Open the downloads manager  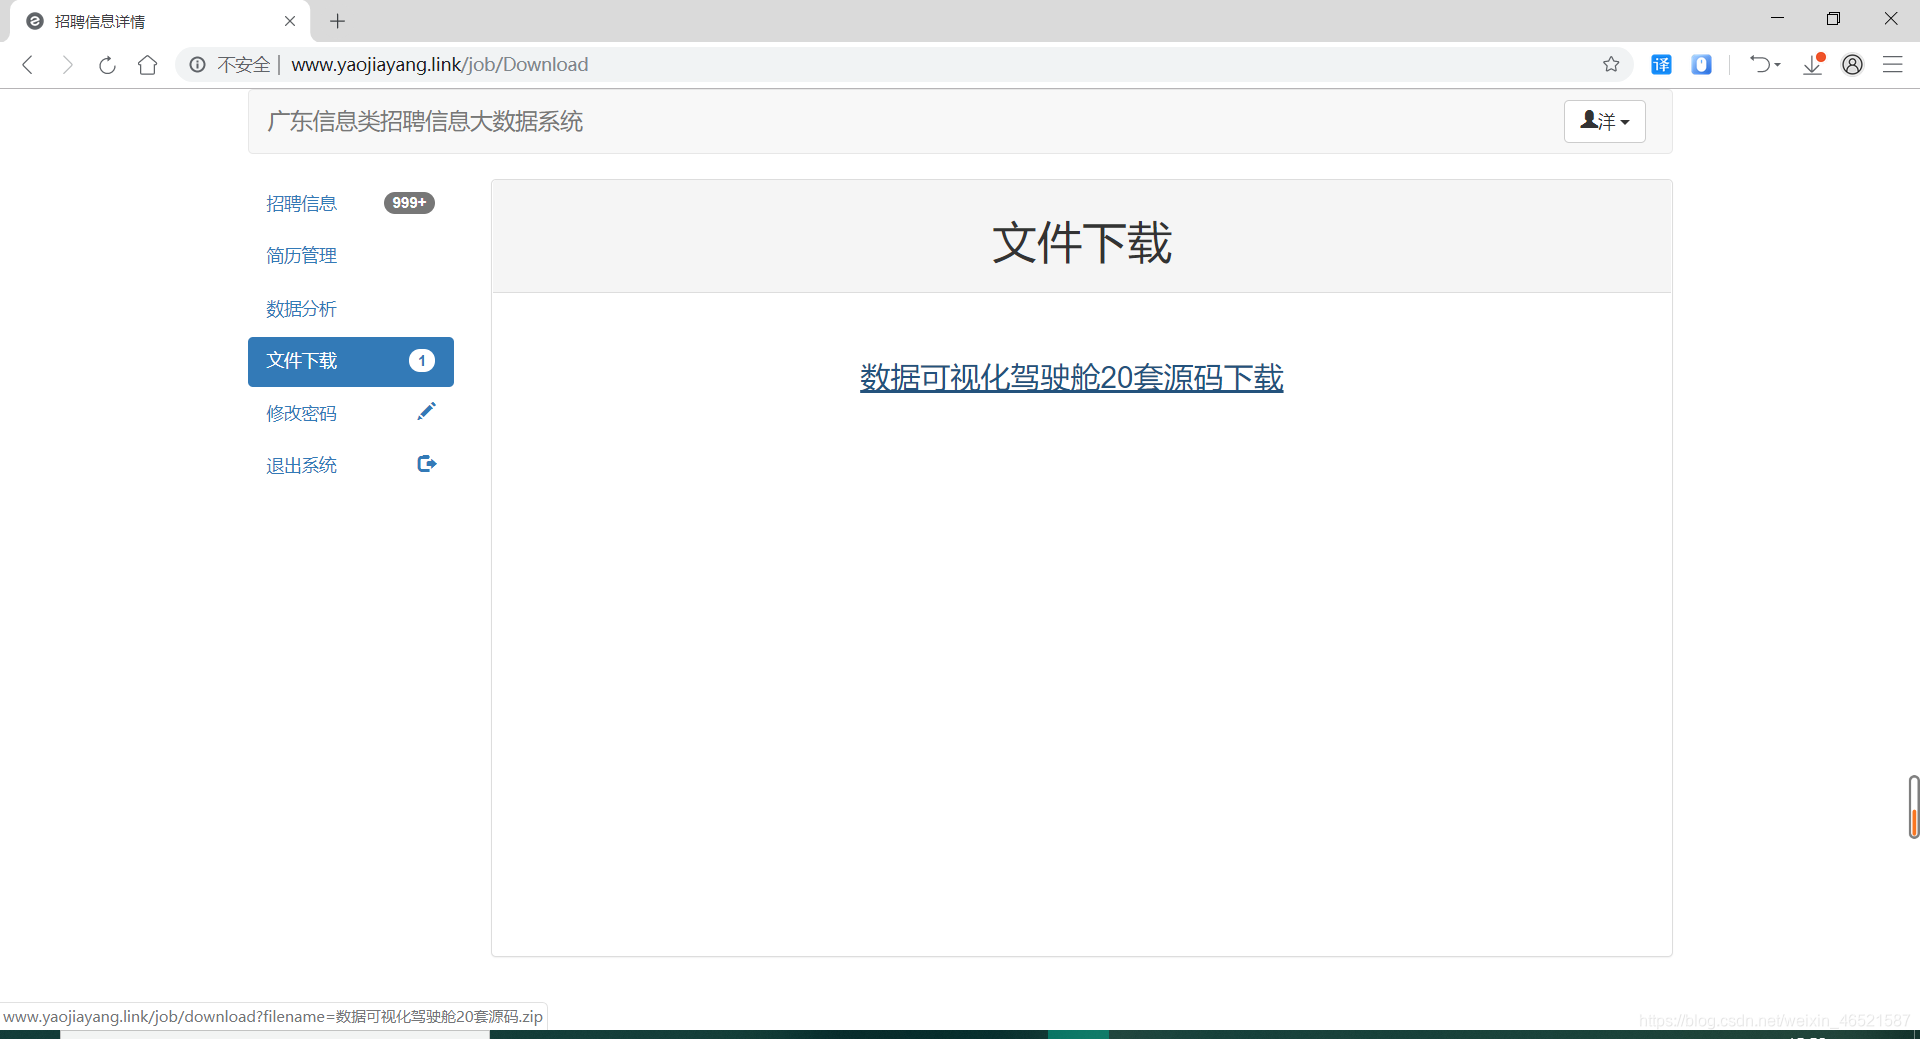(1813, 65)
